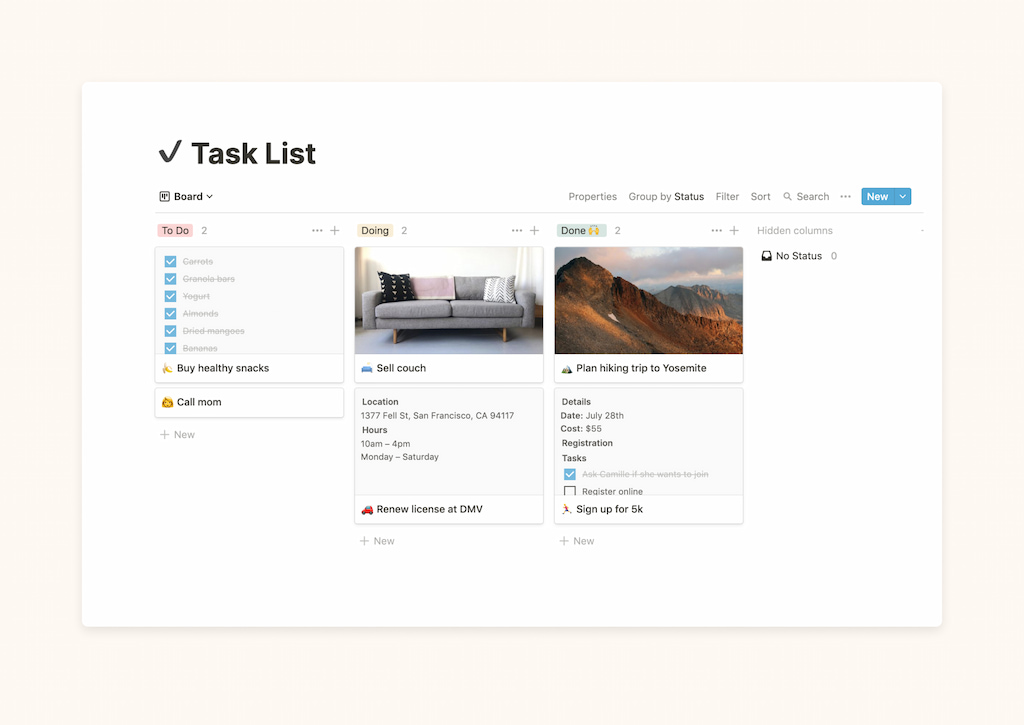The width and height of the screenshot is (1024, 725).
Task: Open Doing column options ellipsis
Action: [517, 231]
